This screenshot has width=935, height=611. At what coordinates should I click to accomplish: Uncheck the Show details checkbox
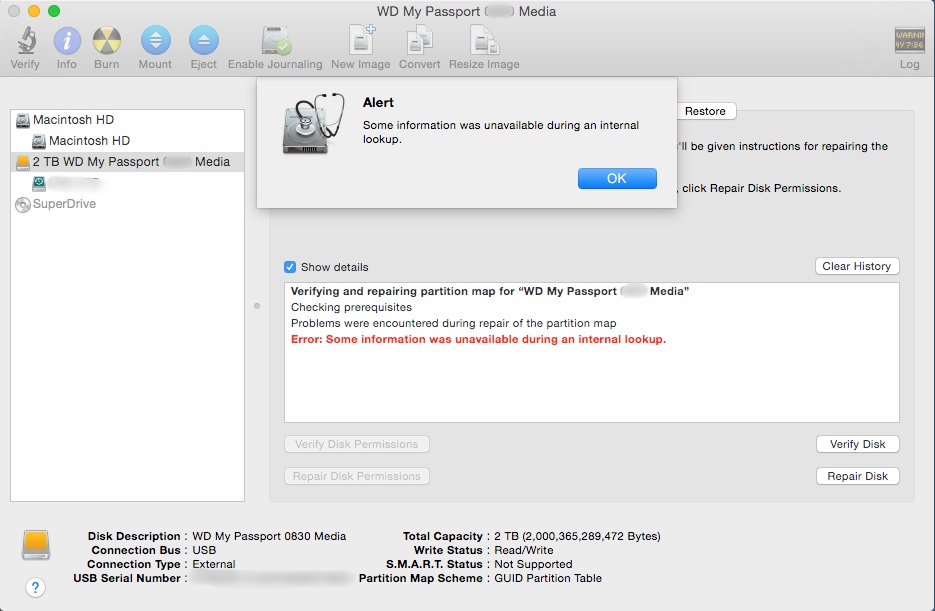pos(290,267)
